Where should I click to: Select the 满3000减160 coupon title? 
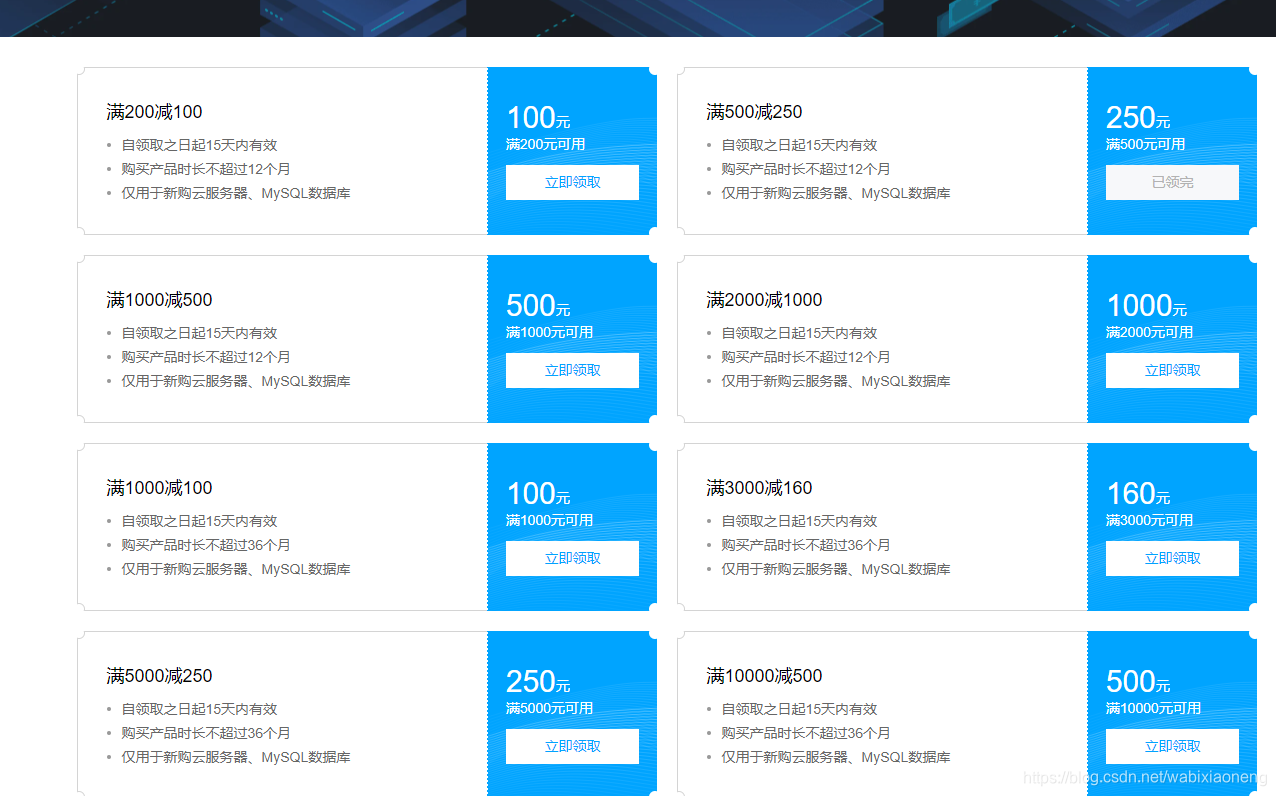[x=759, y=488]
